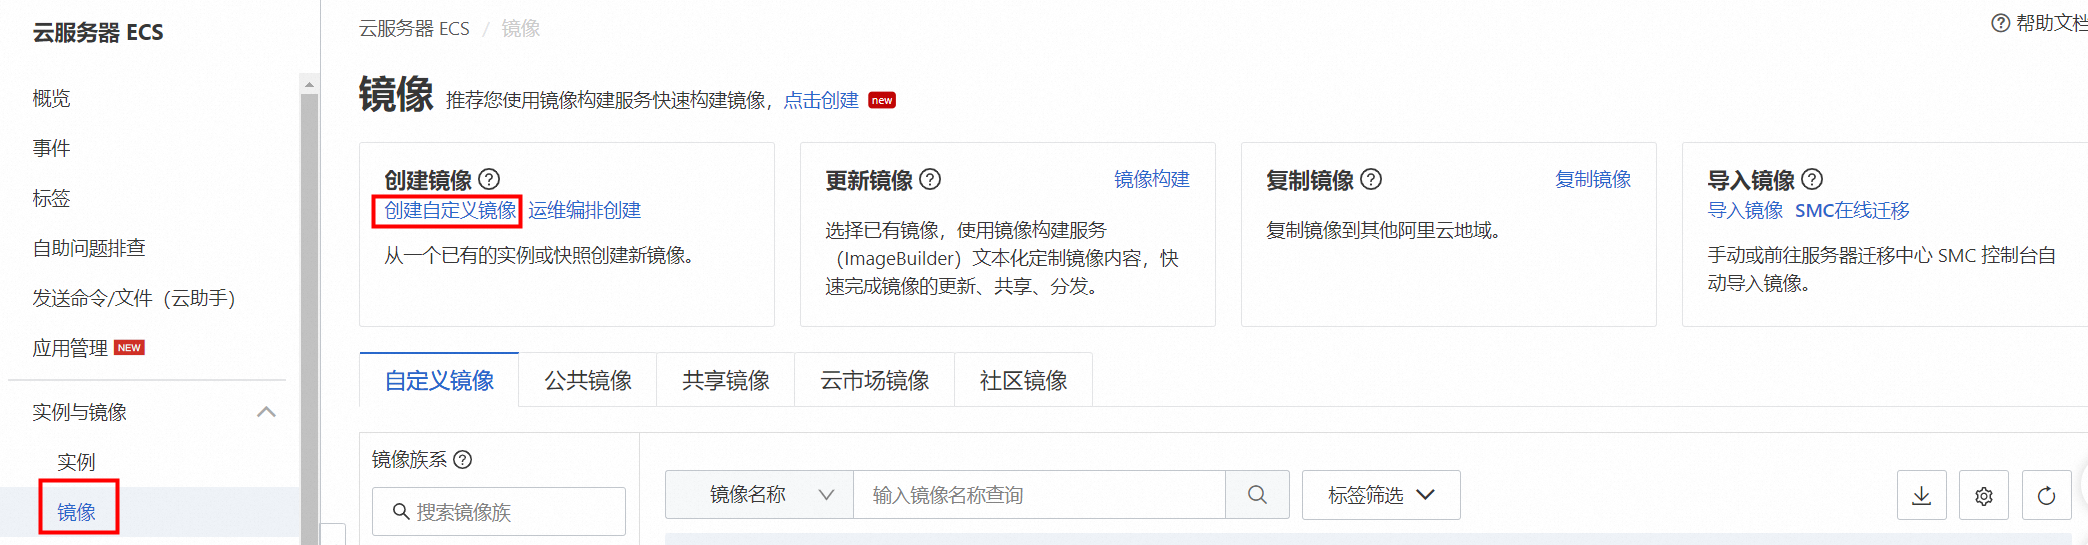The height and width of the screenshot is (545, 2088).
Task: Click help icon beside 创建镜像
Action: coord(489,179)
